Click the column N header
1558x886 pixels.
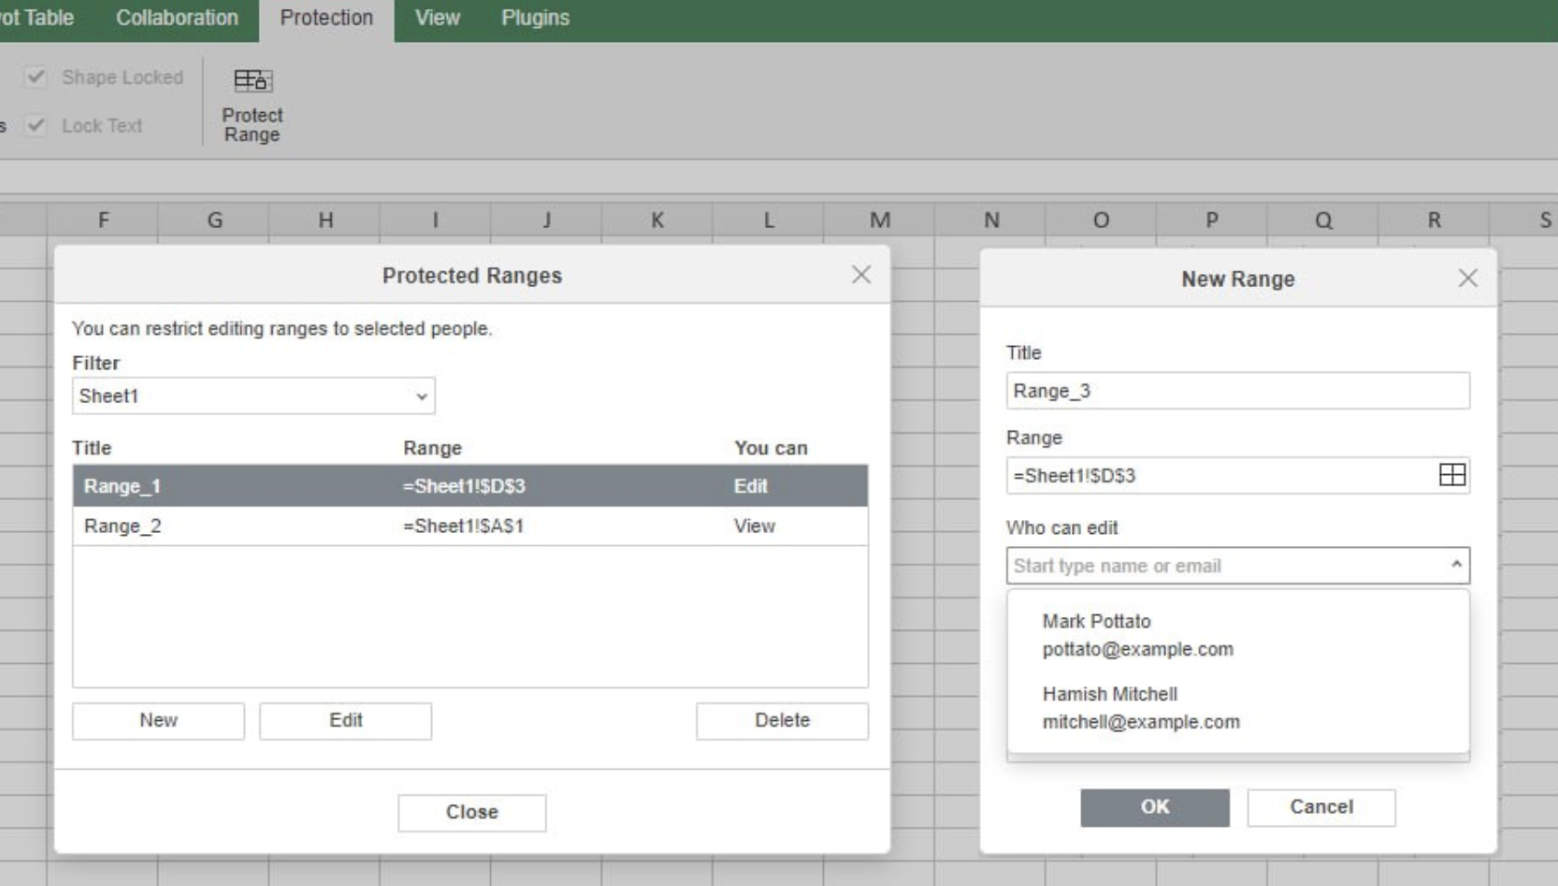(x=991, y=220)
